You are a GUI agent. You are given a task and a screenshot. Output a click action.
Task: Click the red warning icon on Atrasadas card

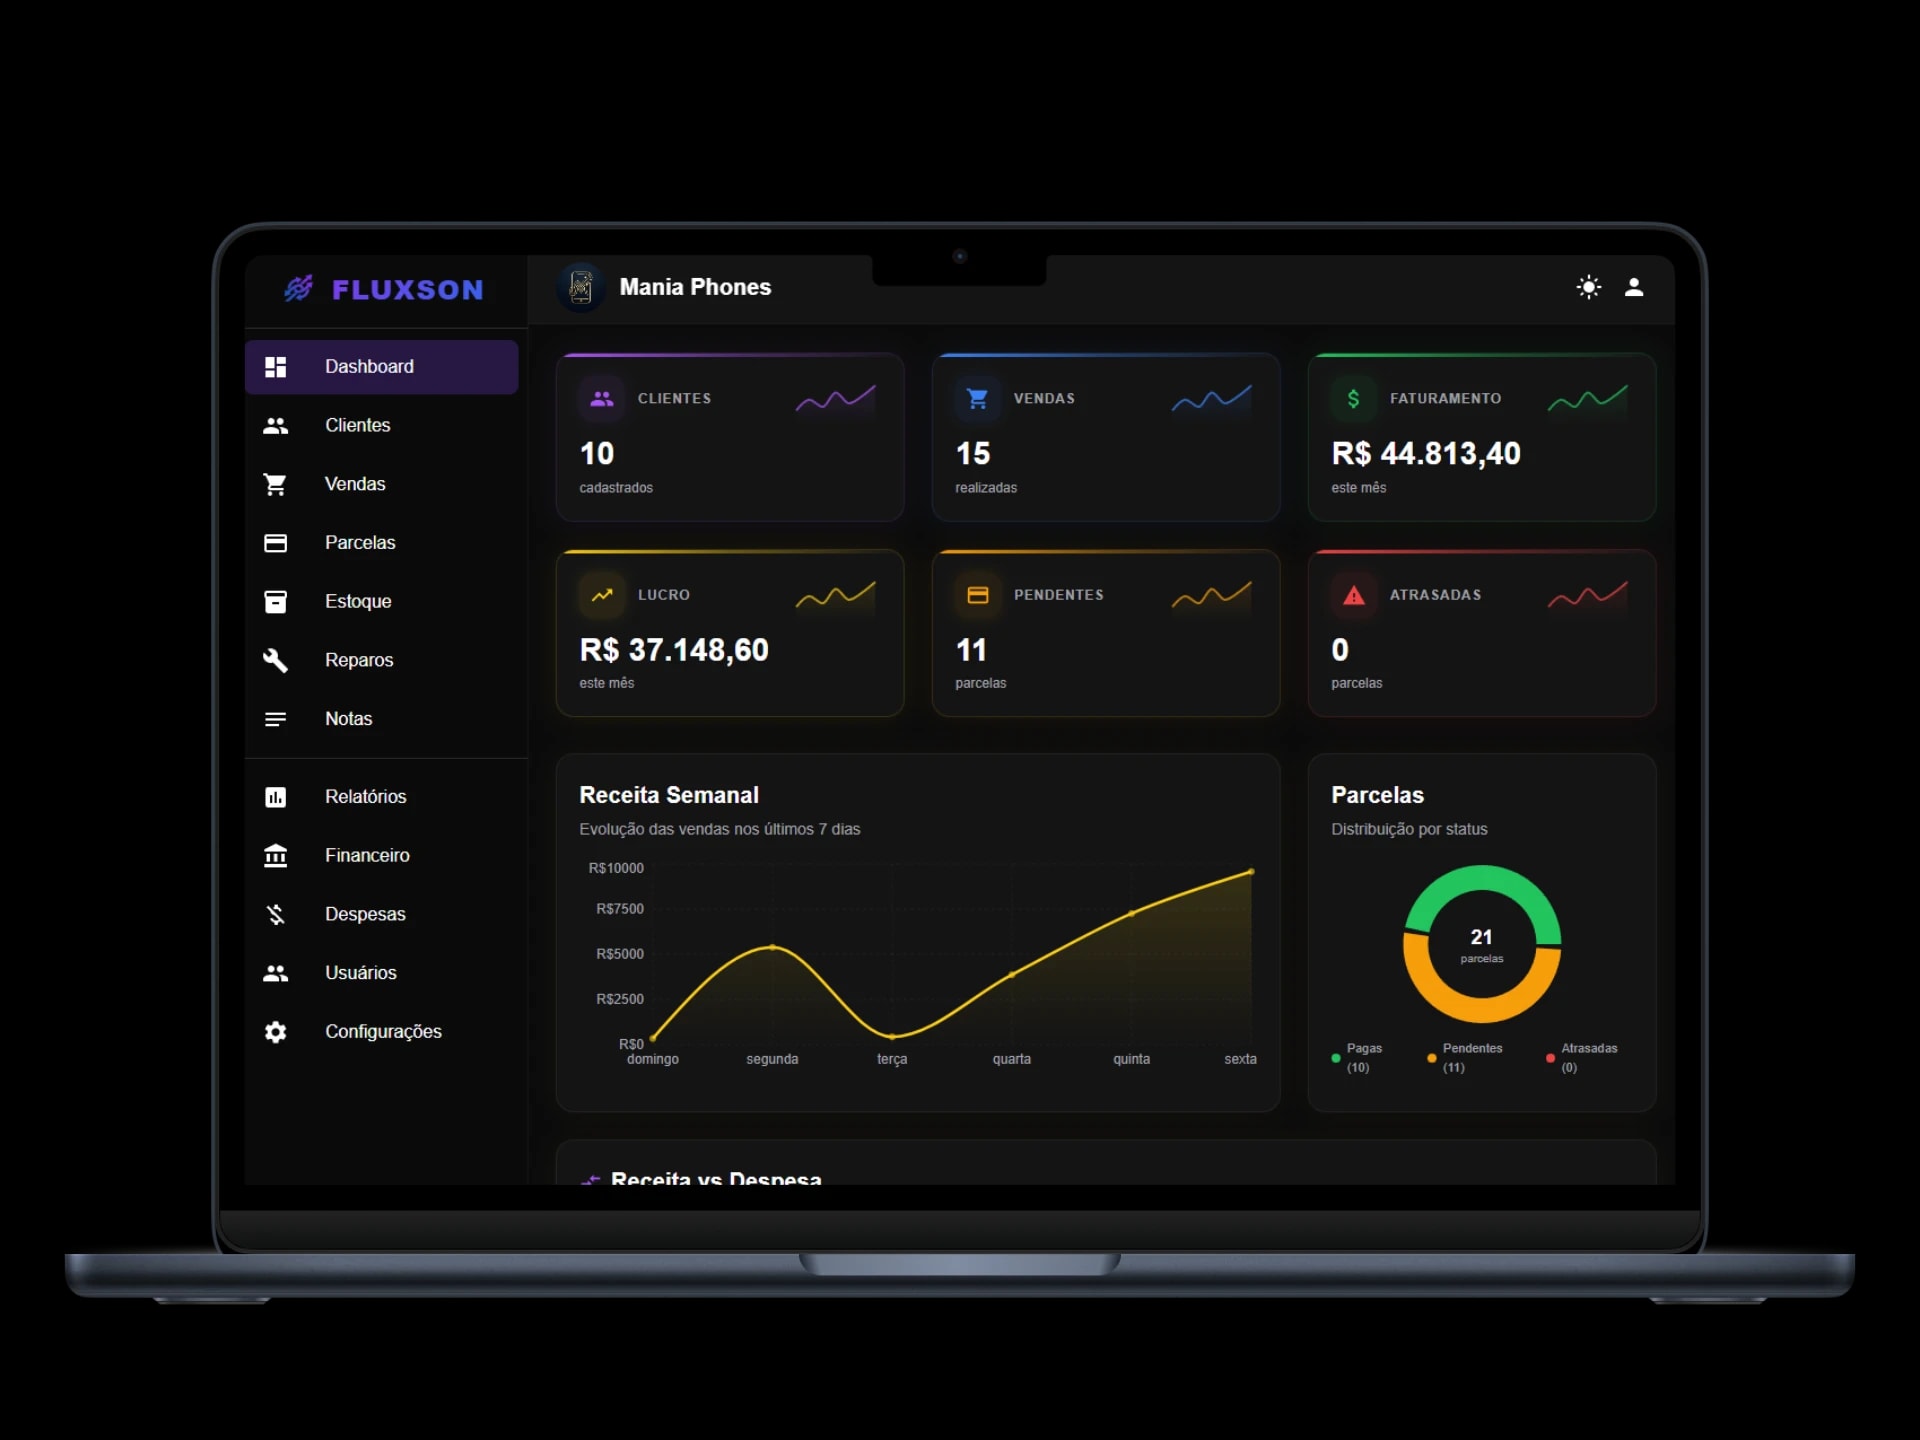pyautogui.click(x=1354, y=595)
